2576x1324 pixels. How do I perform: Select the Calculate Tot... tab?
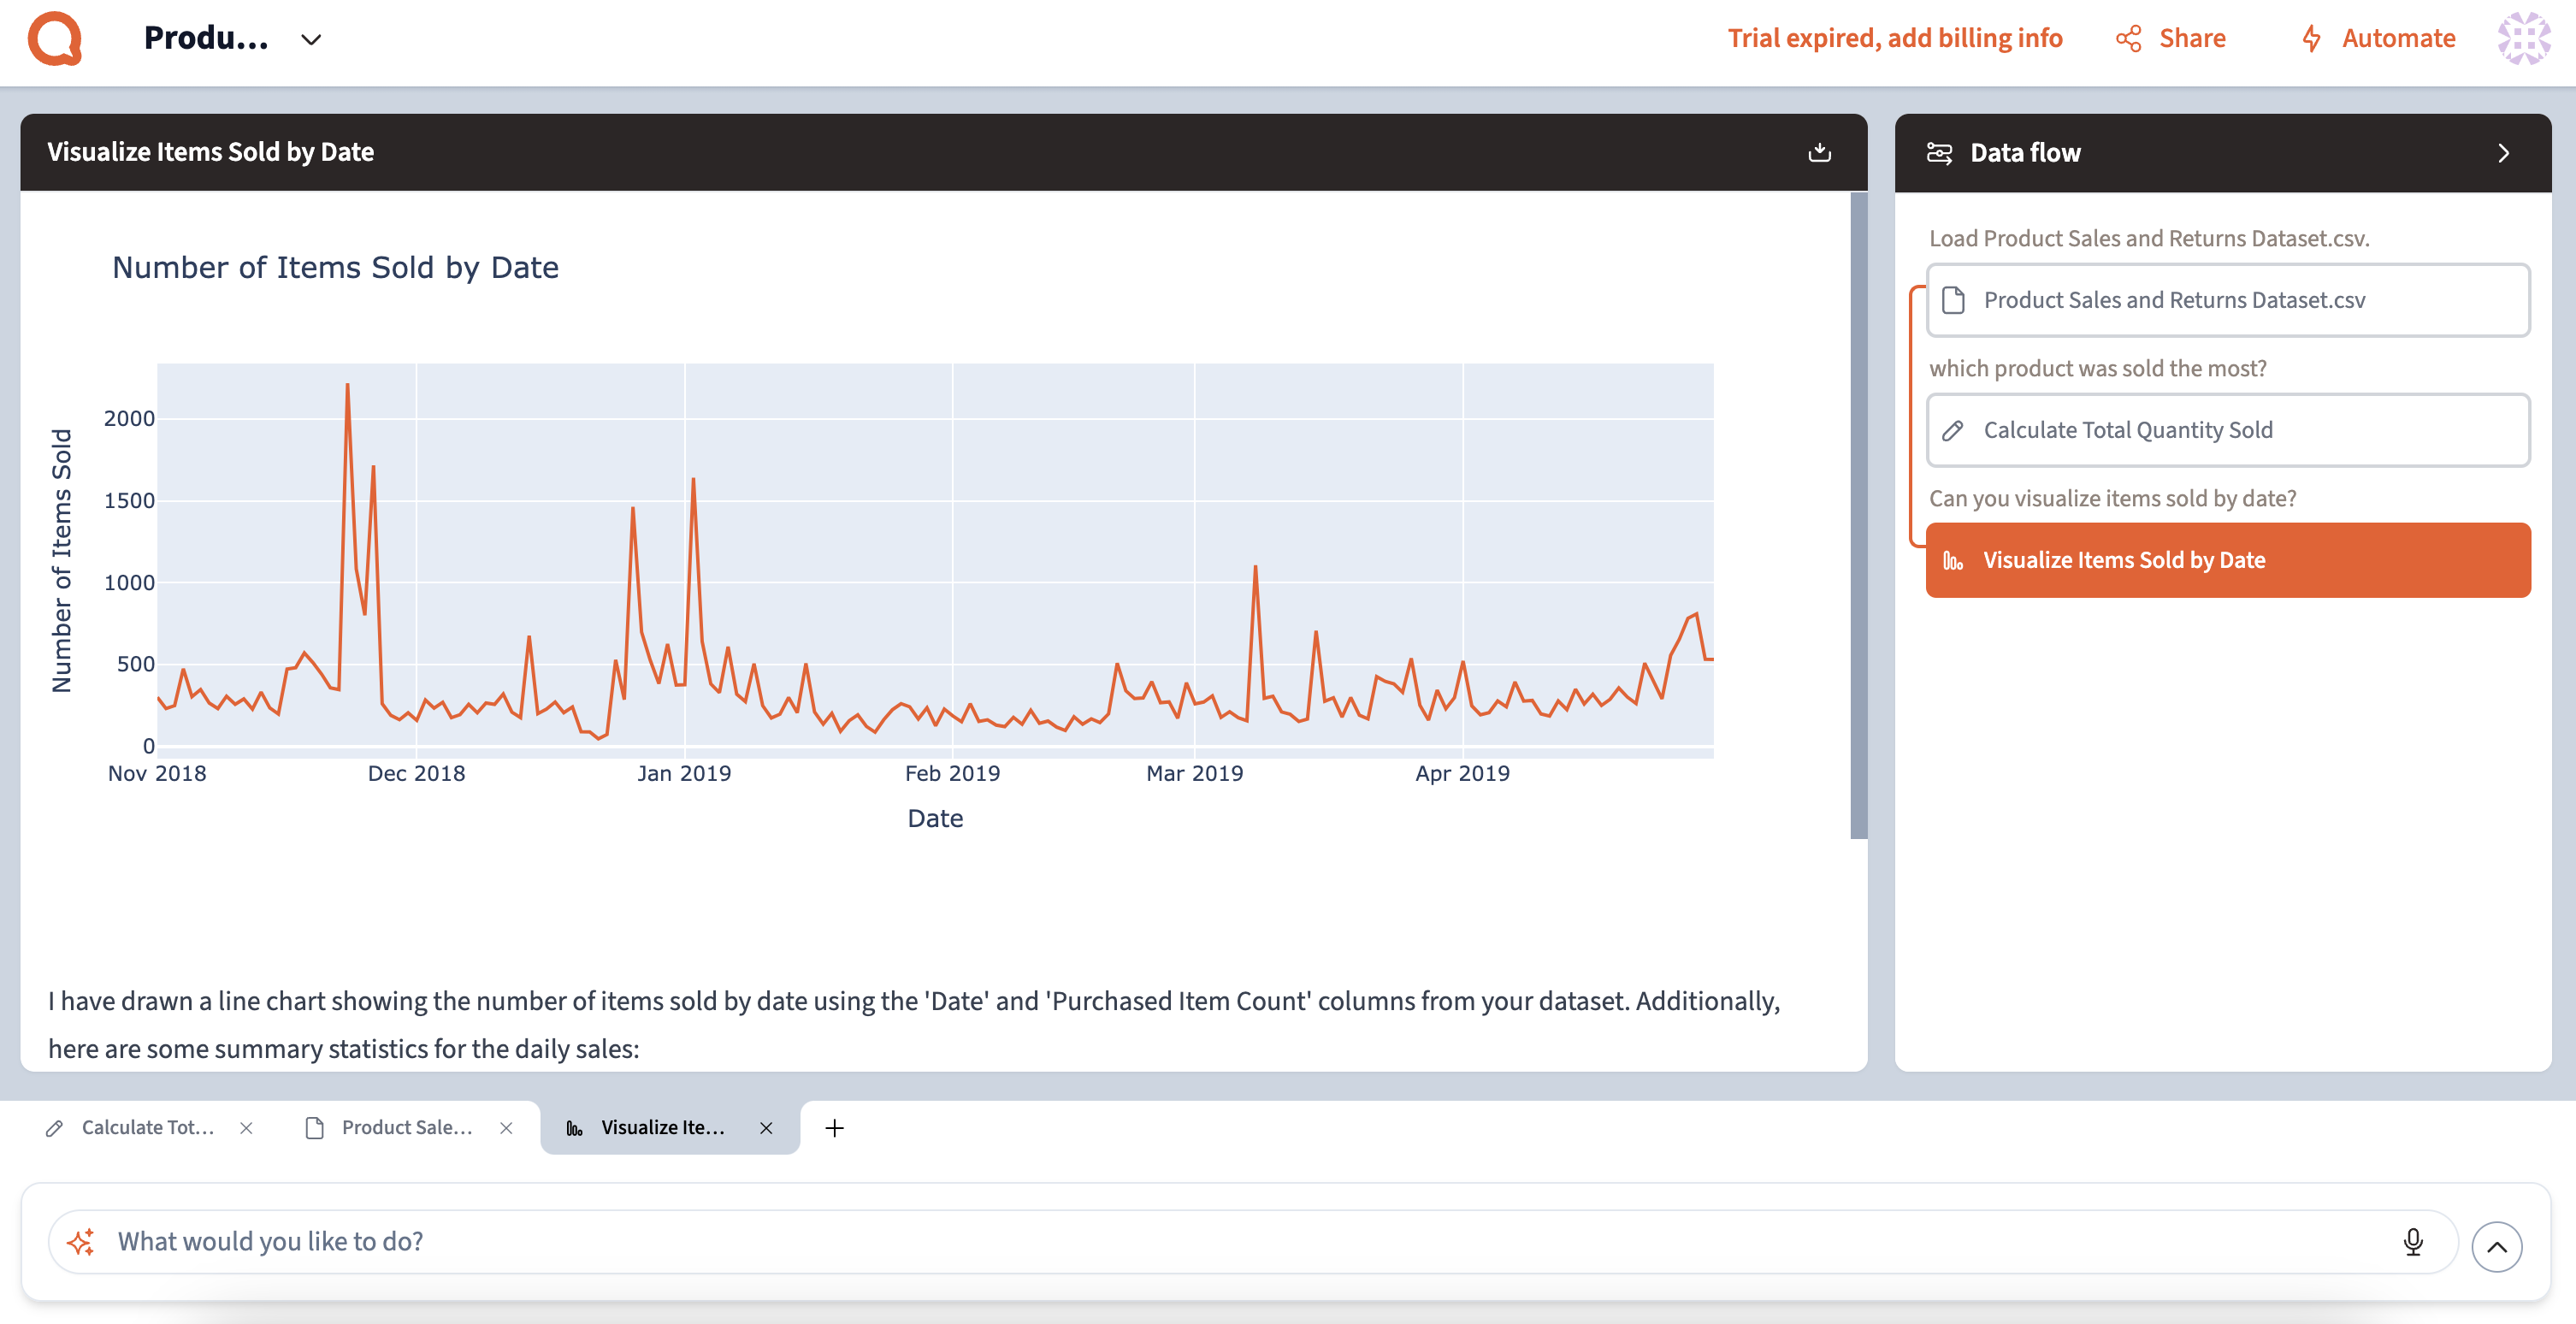pos(147,1126)
